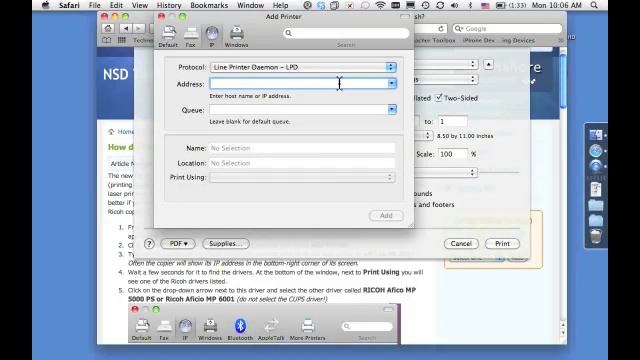
Task: Select the Windows printer toolbar icon
Action: [x=236, y=36]
